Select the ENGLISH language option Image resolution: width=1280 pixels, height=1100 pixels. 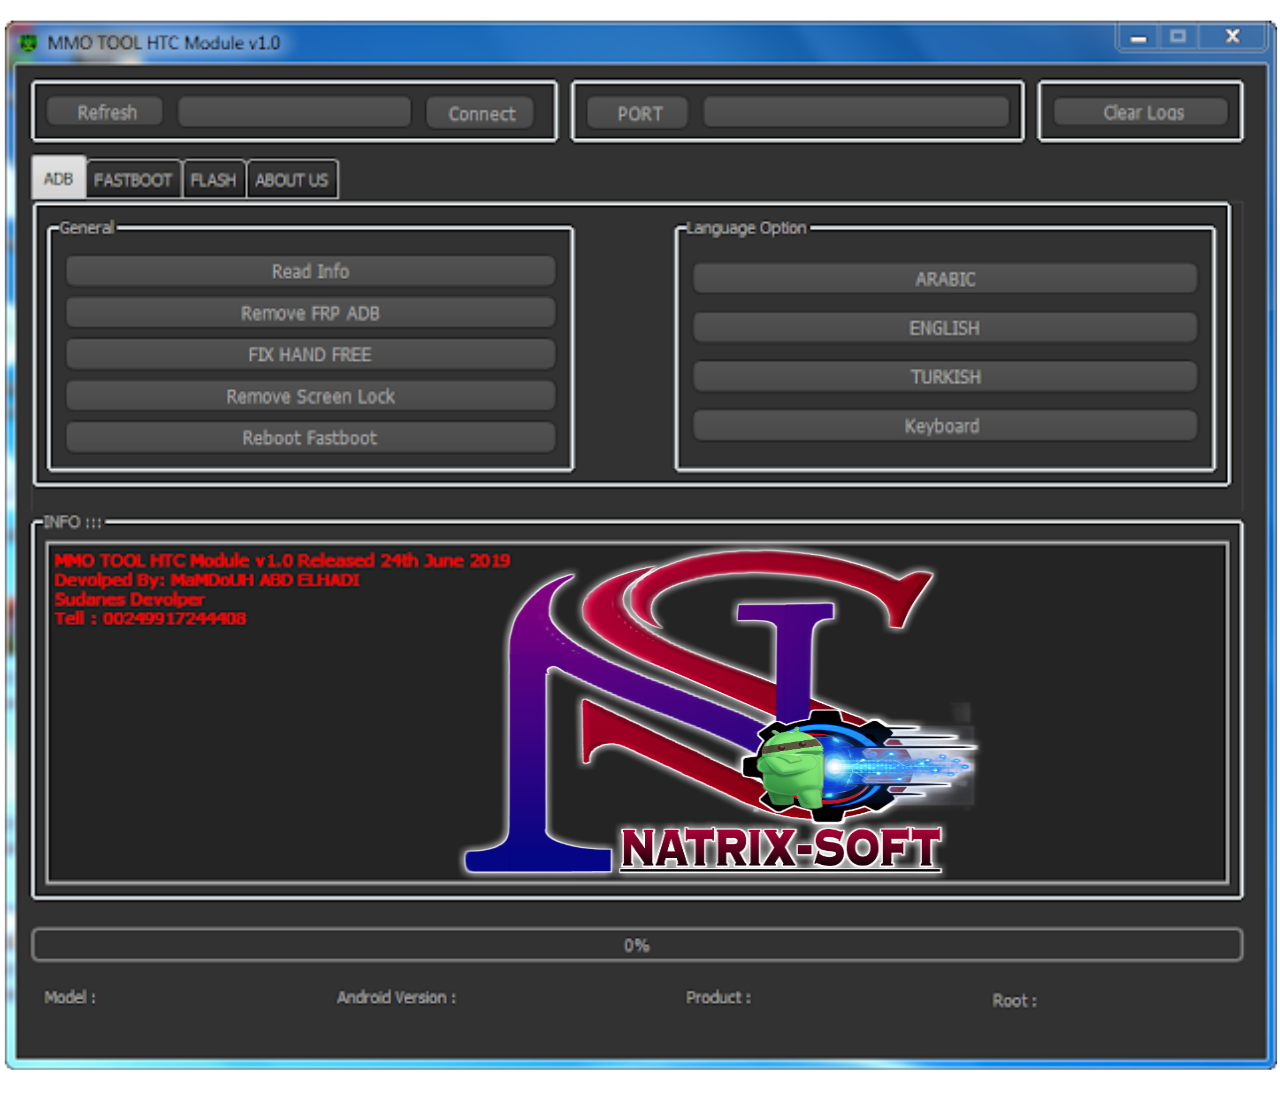pos(945,328)
